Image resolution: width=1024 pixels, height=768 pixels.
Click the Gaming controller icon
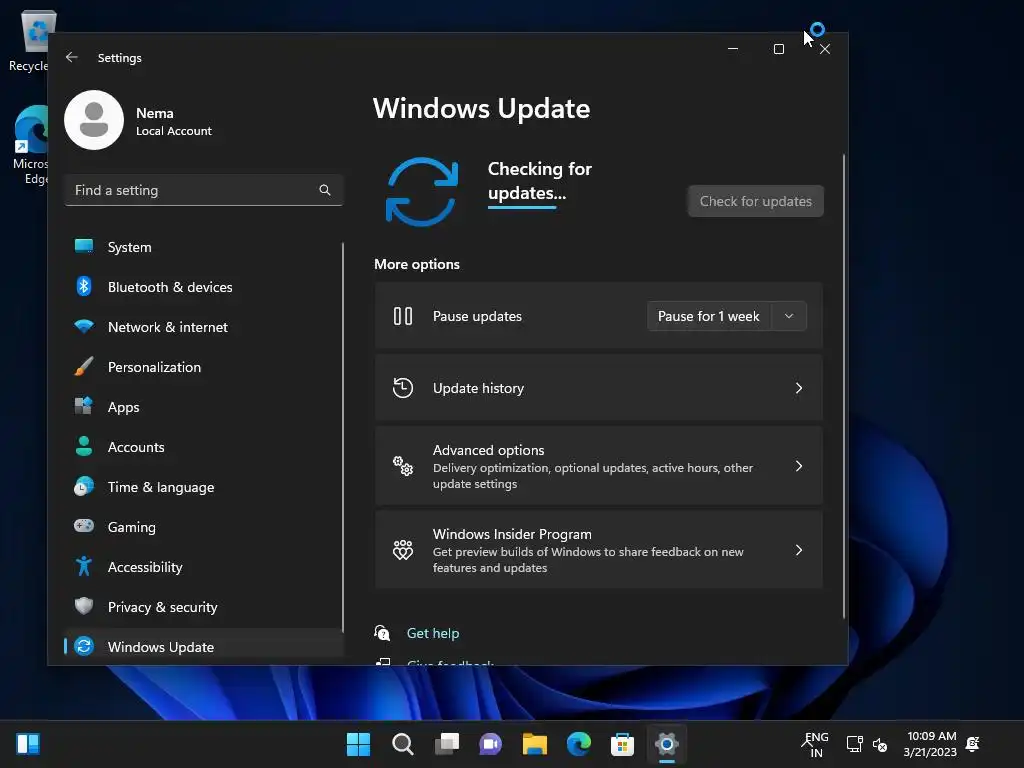[x=84, y=526]
